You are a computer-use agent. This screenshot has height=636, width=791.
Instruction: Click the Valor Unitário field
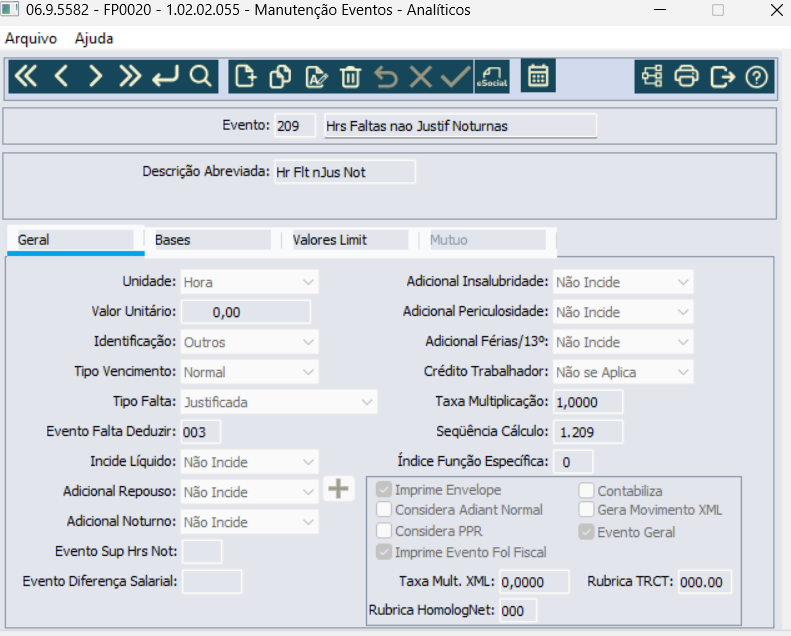click(246, 312)
